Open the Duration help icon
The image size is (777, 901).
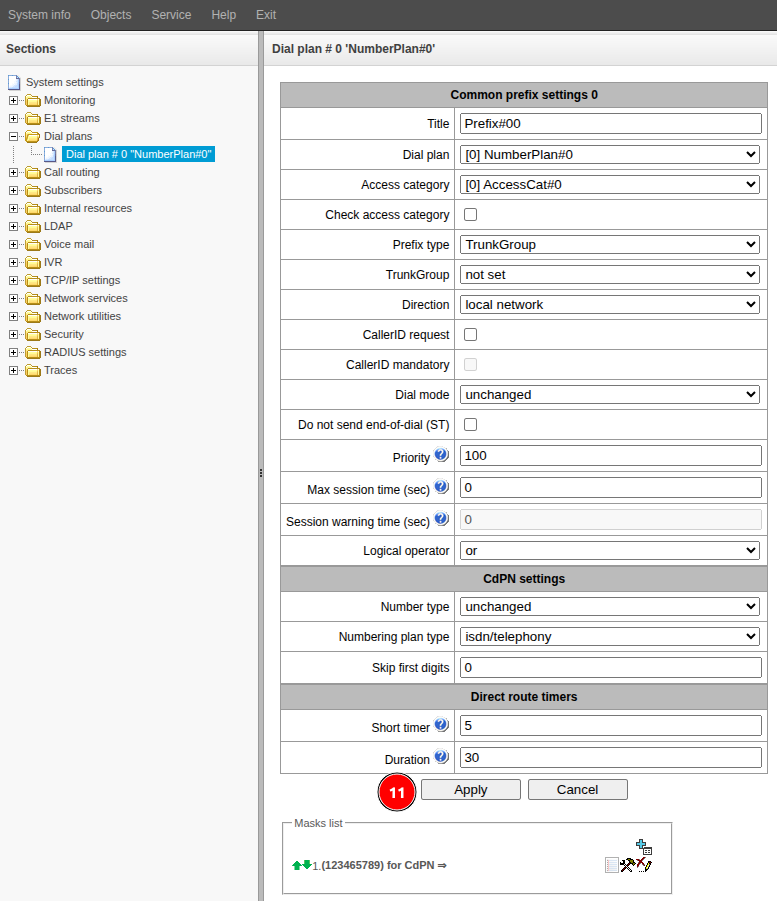tap(441, 757)
